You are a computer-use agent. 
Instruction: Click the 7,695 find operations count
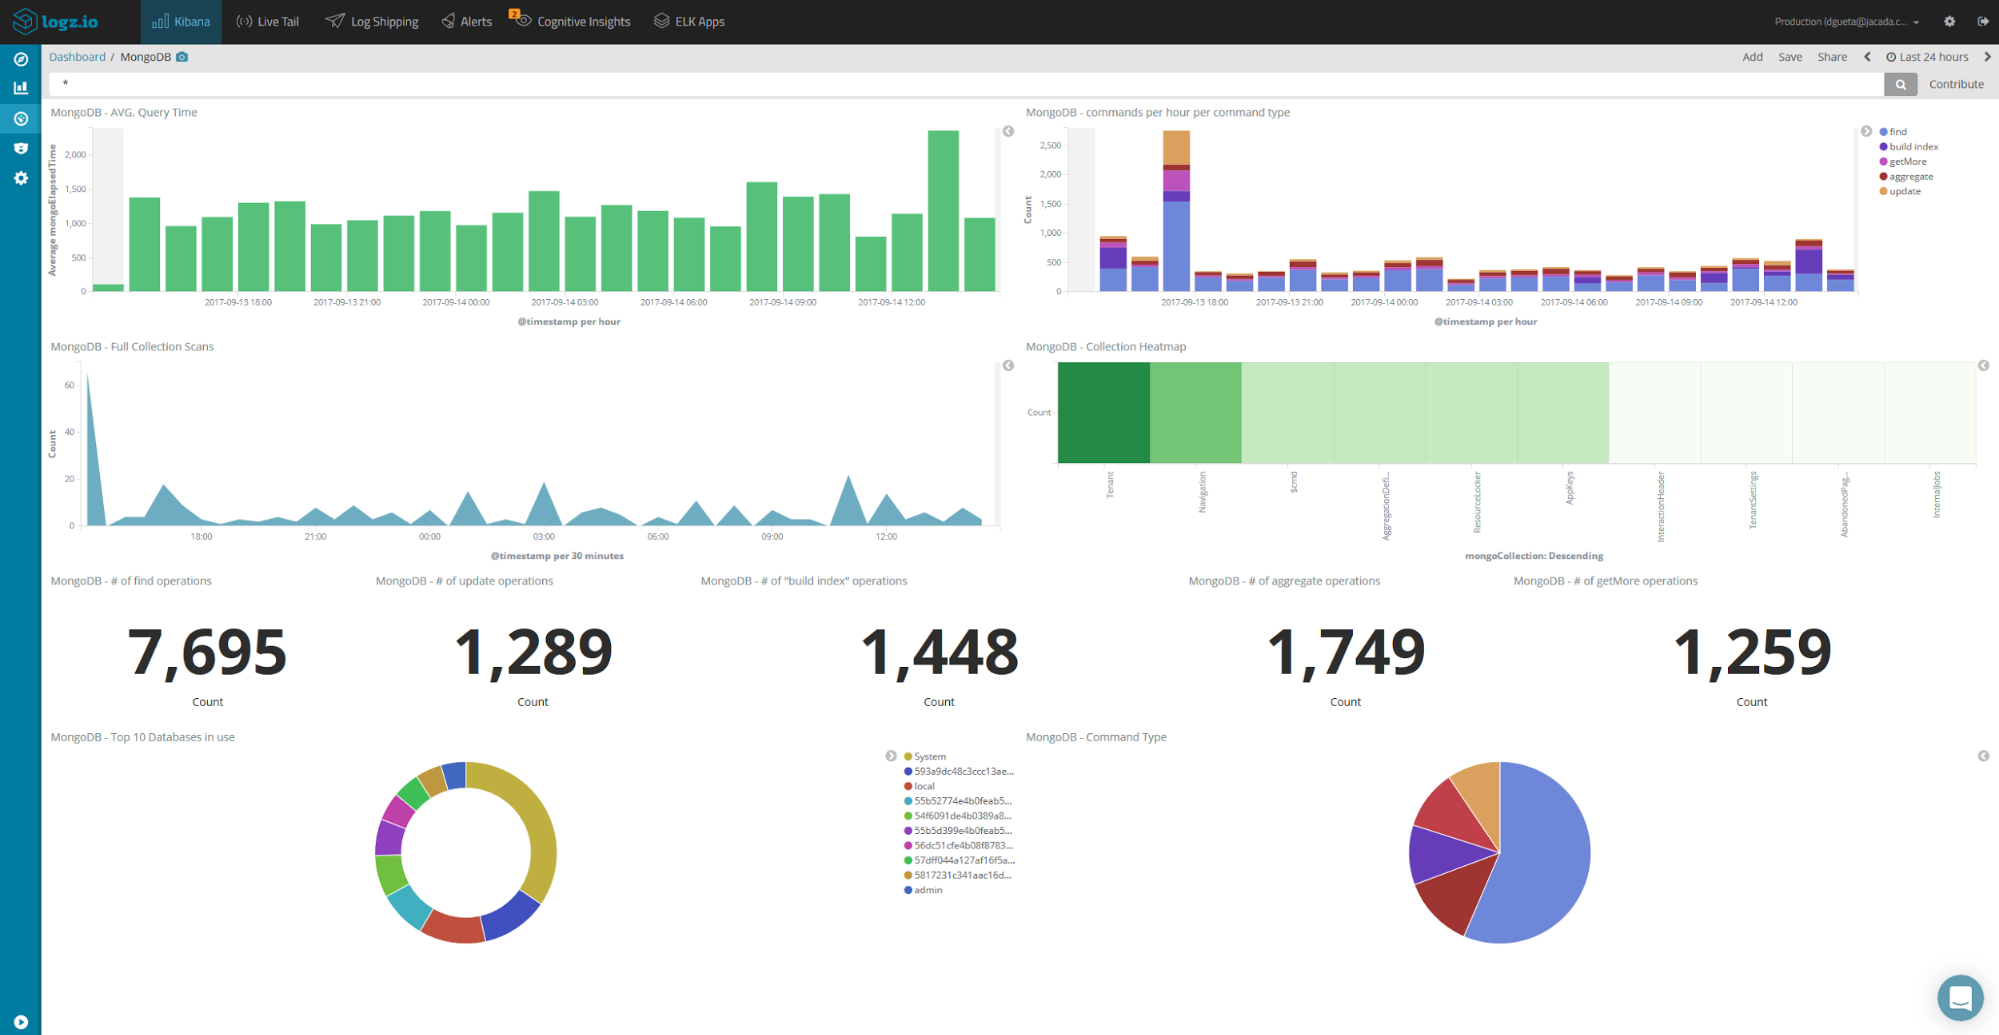(207, 652)
